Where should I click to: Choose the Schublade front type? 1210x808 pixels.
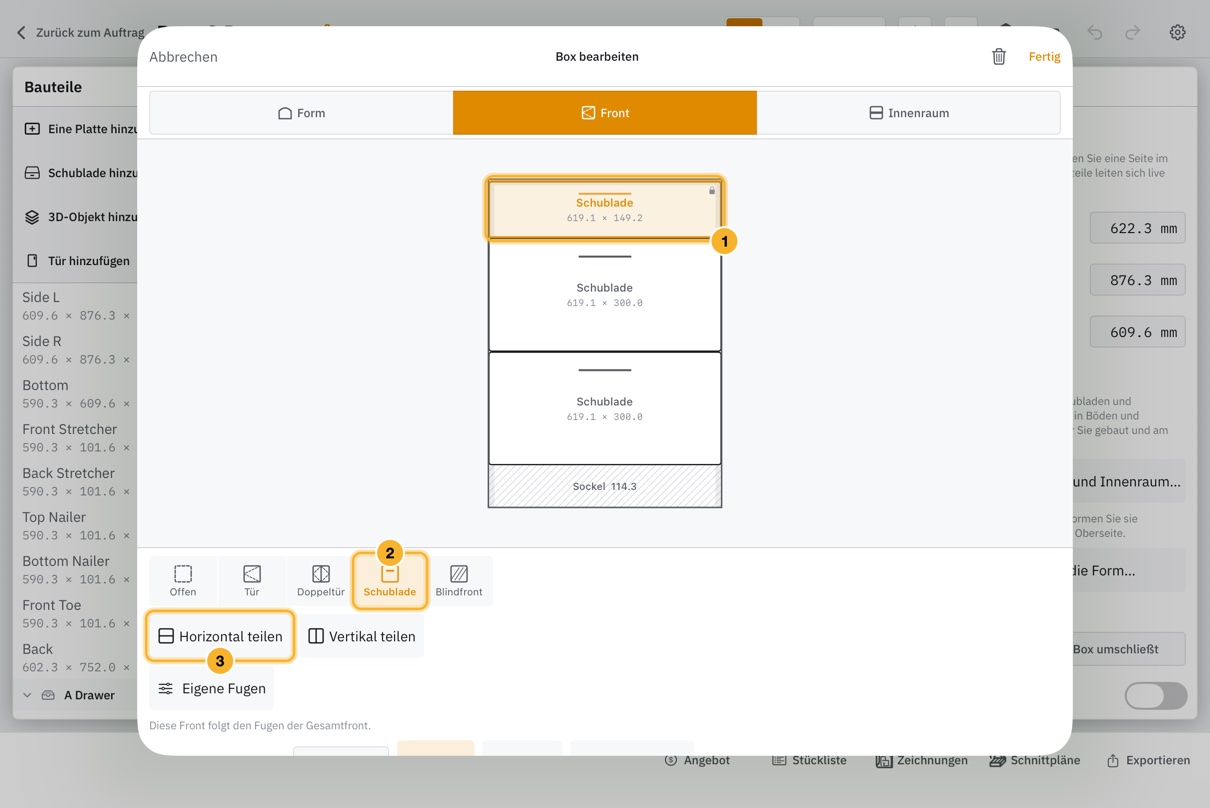tap(390, 581)
